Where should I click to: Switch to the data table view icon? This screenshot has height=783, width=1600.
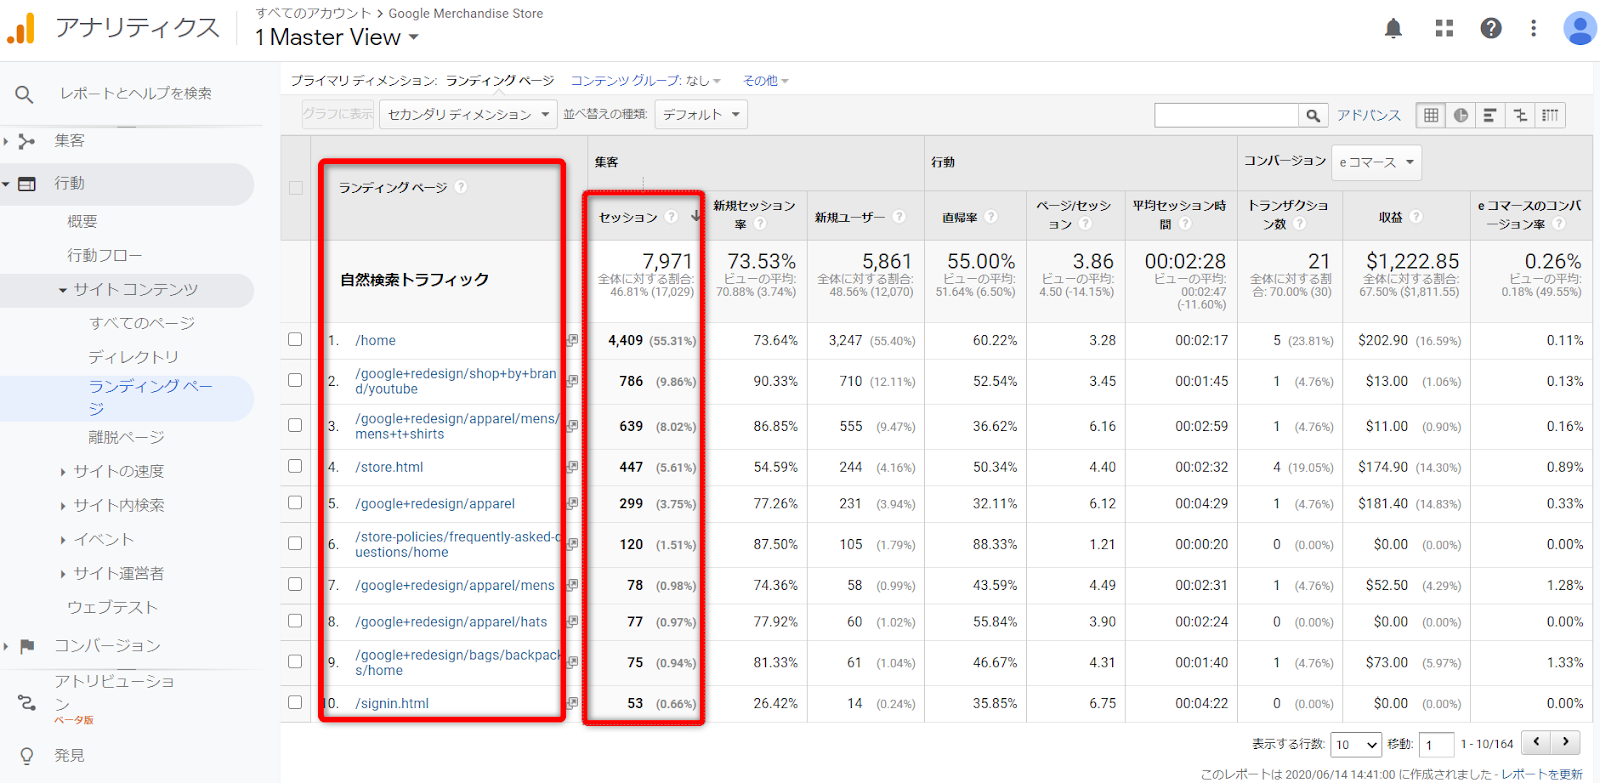click(1431, 115)
